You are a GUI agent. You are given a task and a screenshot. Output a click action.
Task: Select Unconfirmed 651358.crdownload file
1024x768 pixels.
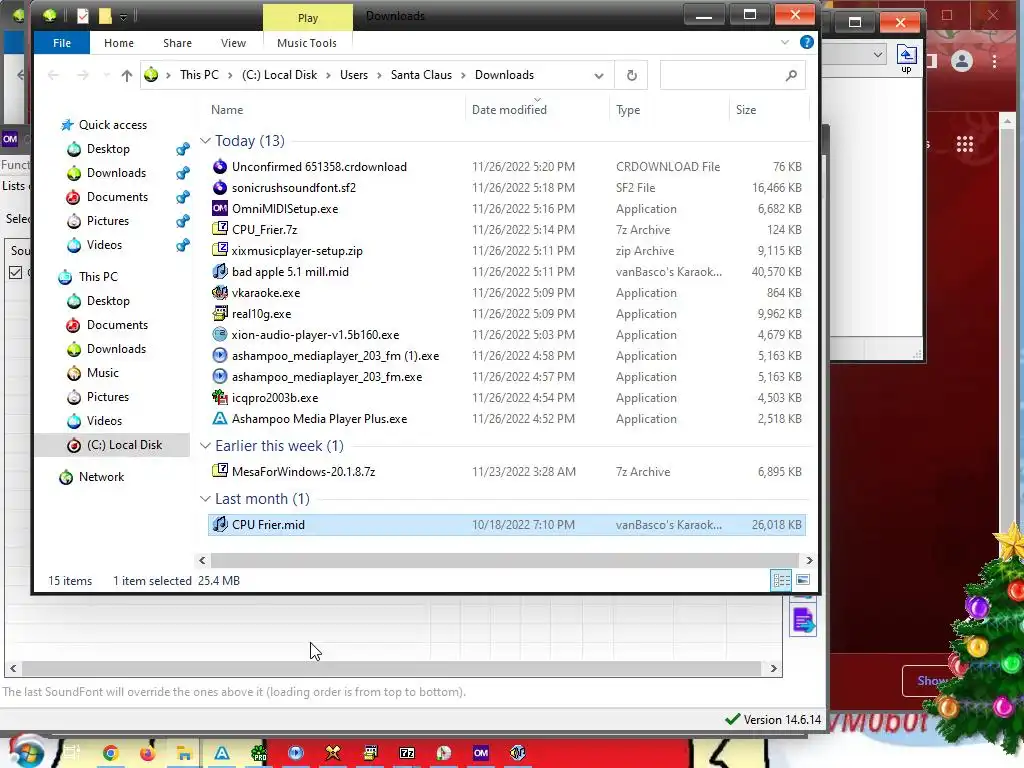point(319,167)
